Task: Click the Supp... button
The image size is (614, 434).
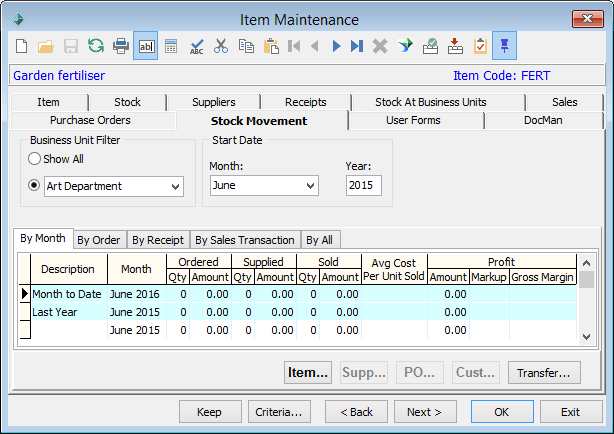Action: click(x=364, y=373)
